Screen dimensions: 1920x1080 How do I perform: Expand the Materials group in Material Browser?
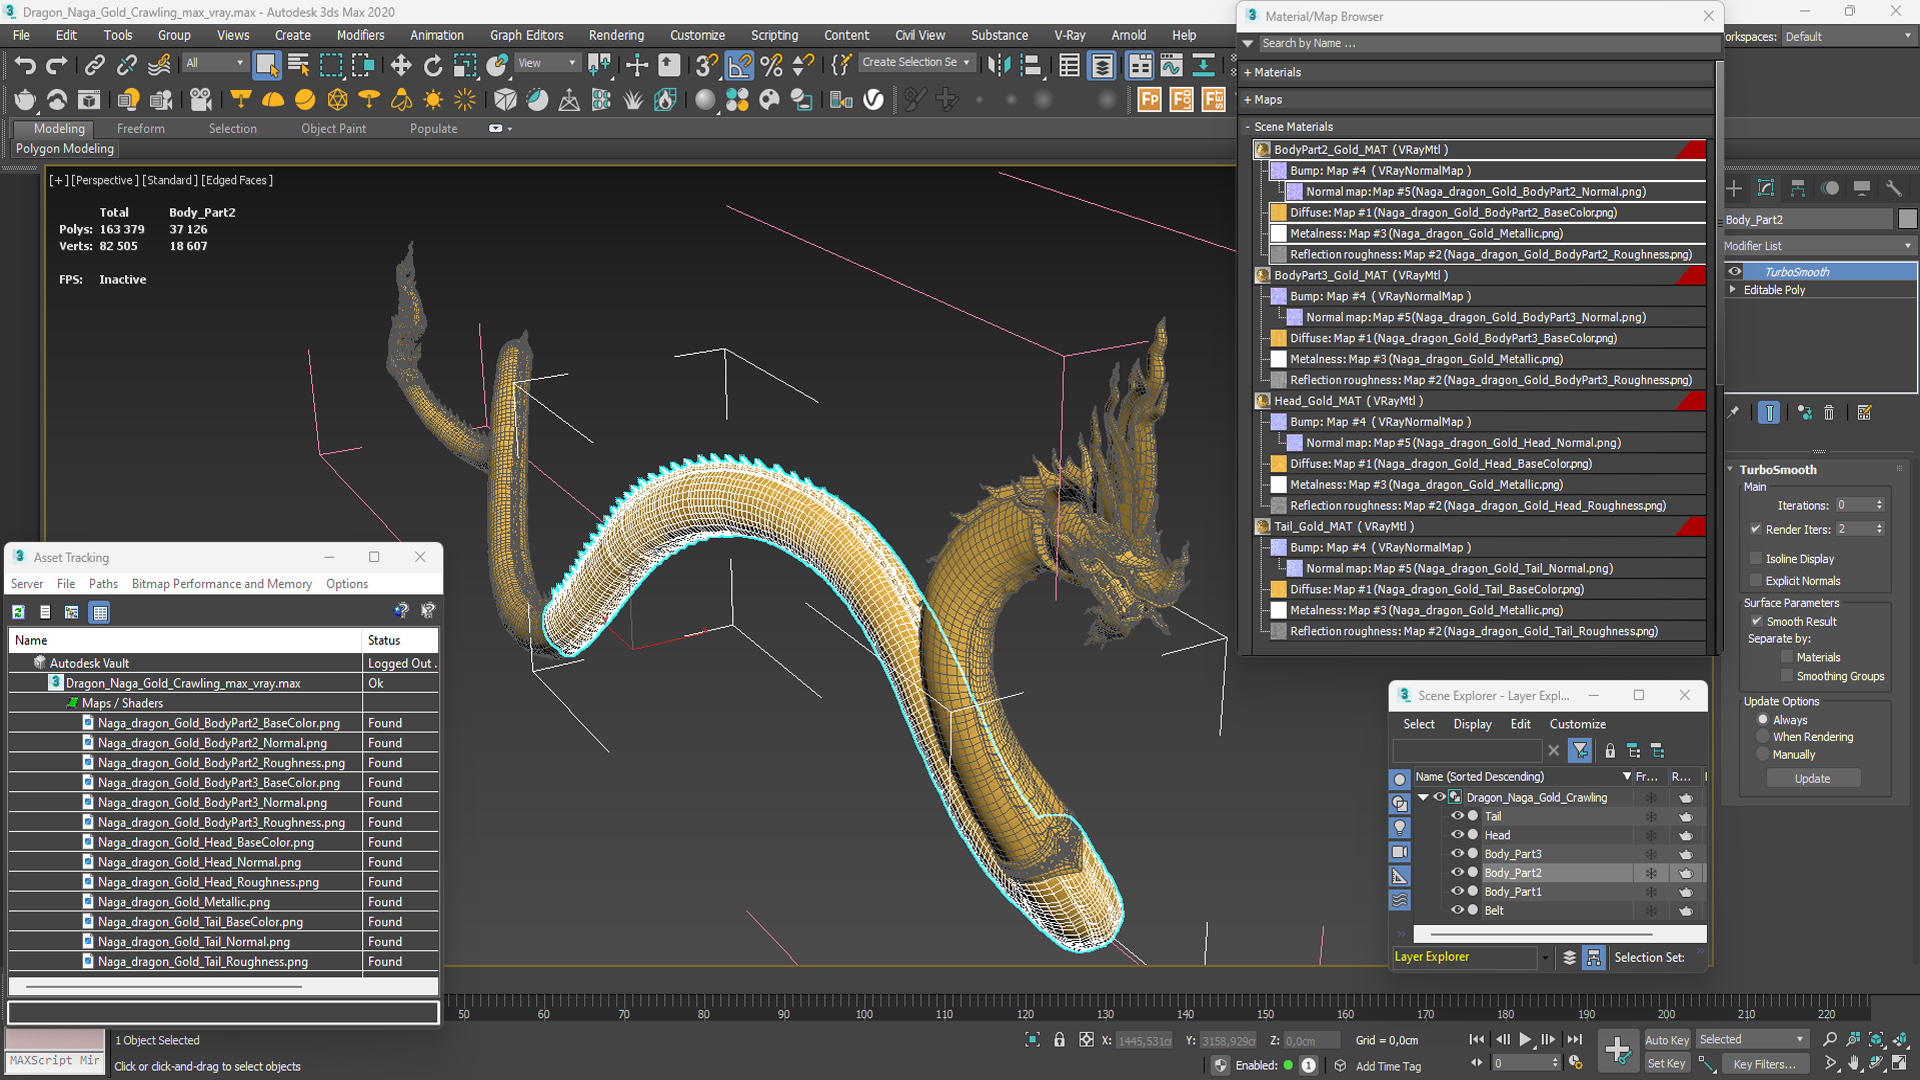1248,72
